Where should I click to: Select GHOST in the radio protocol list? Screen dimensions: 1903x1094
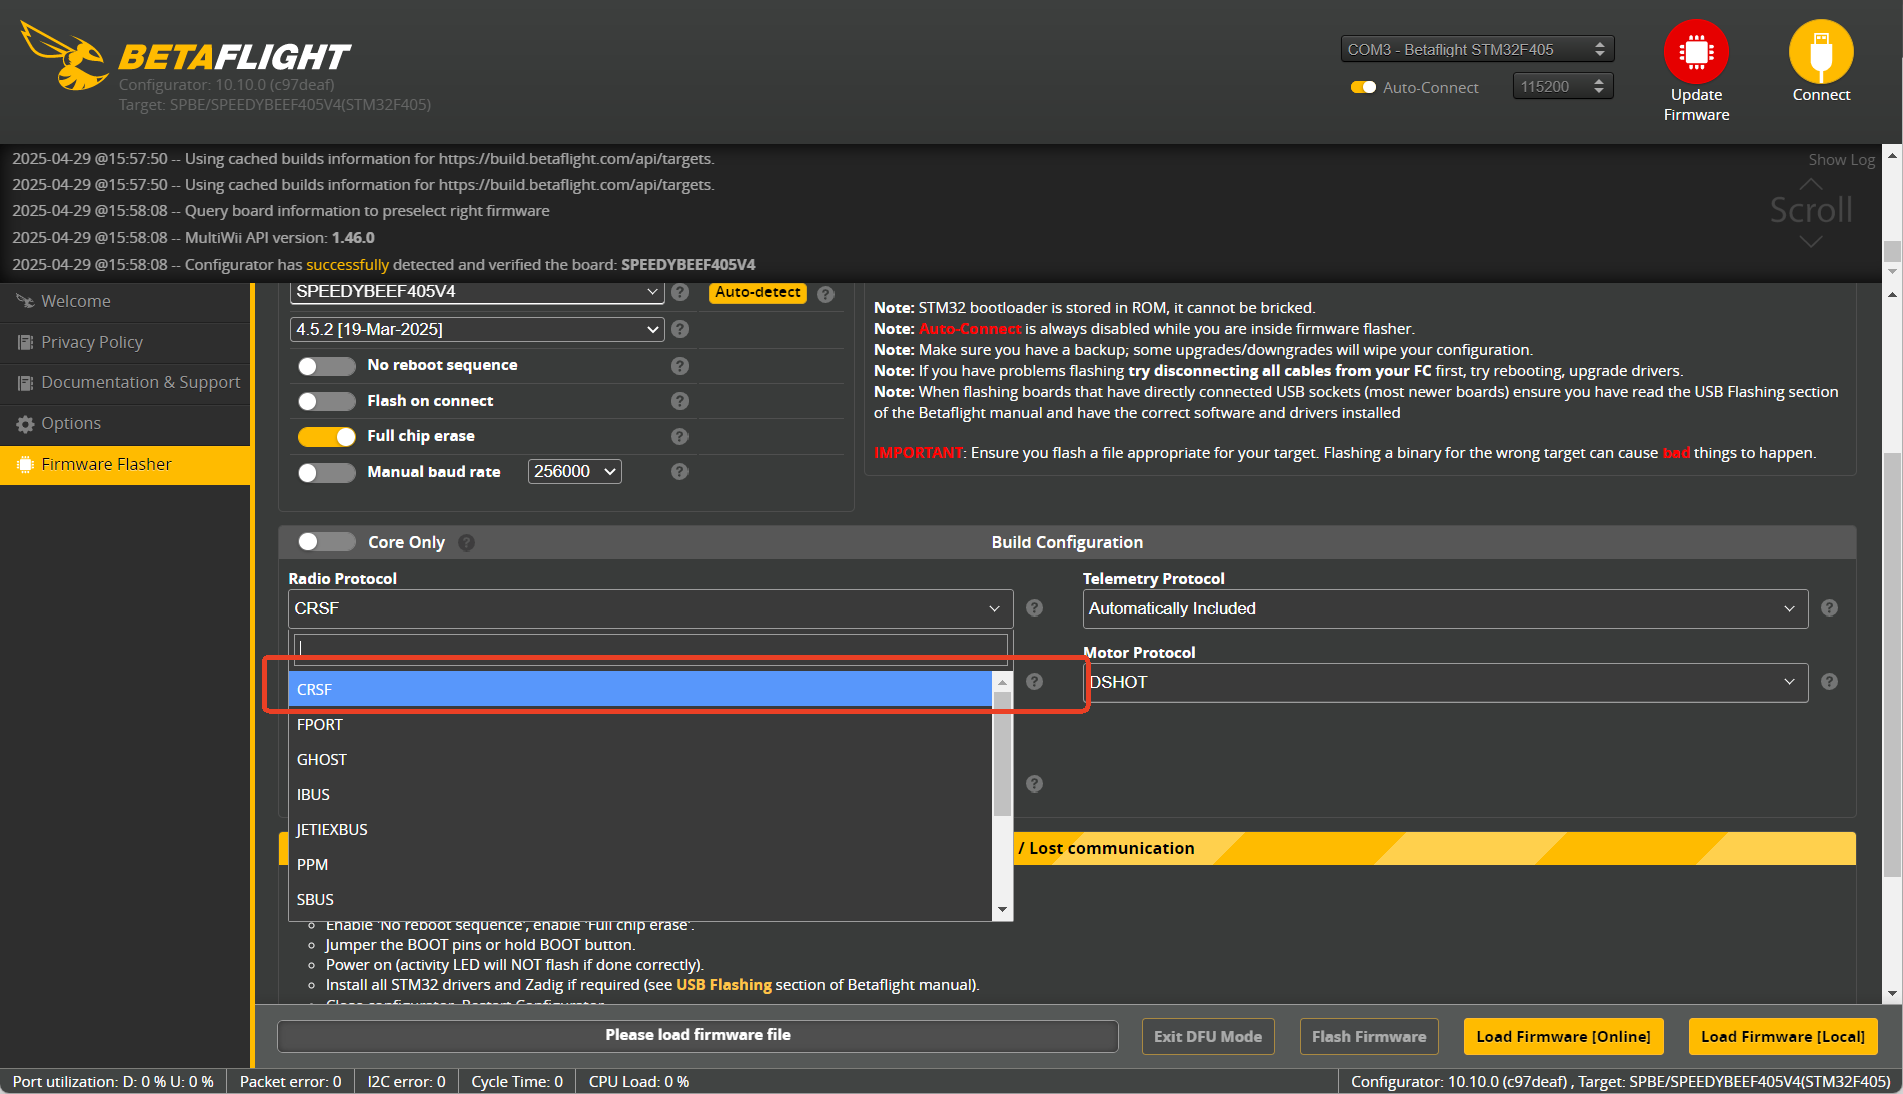click(640, 759)
